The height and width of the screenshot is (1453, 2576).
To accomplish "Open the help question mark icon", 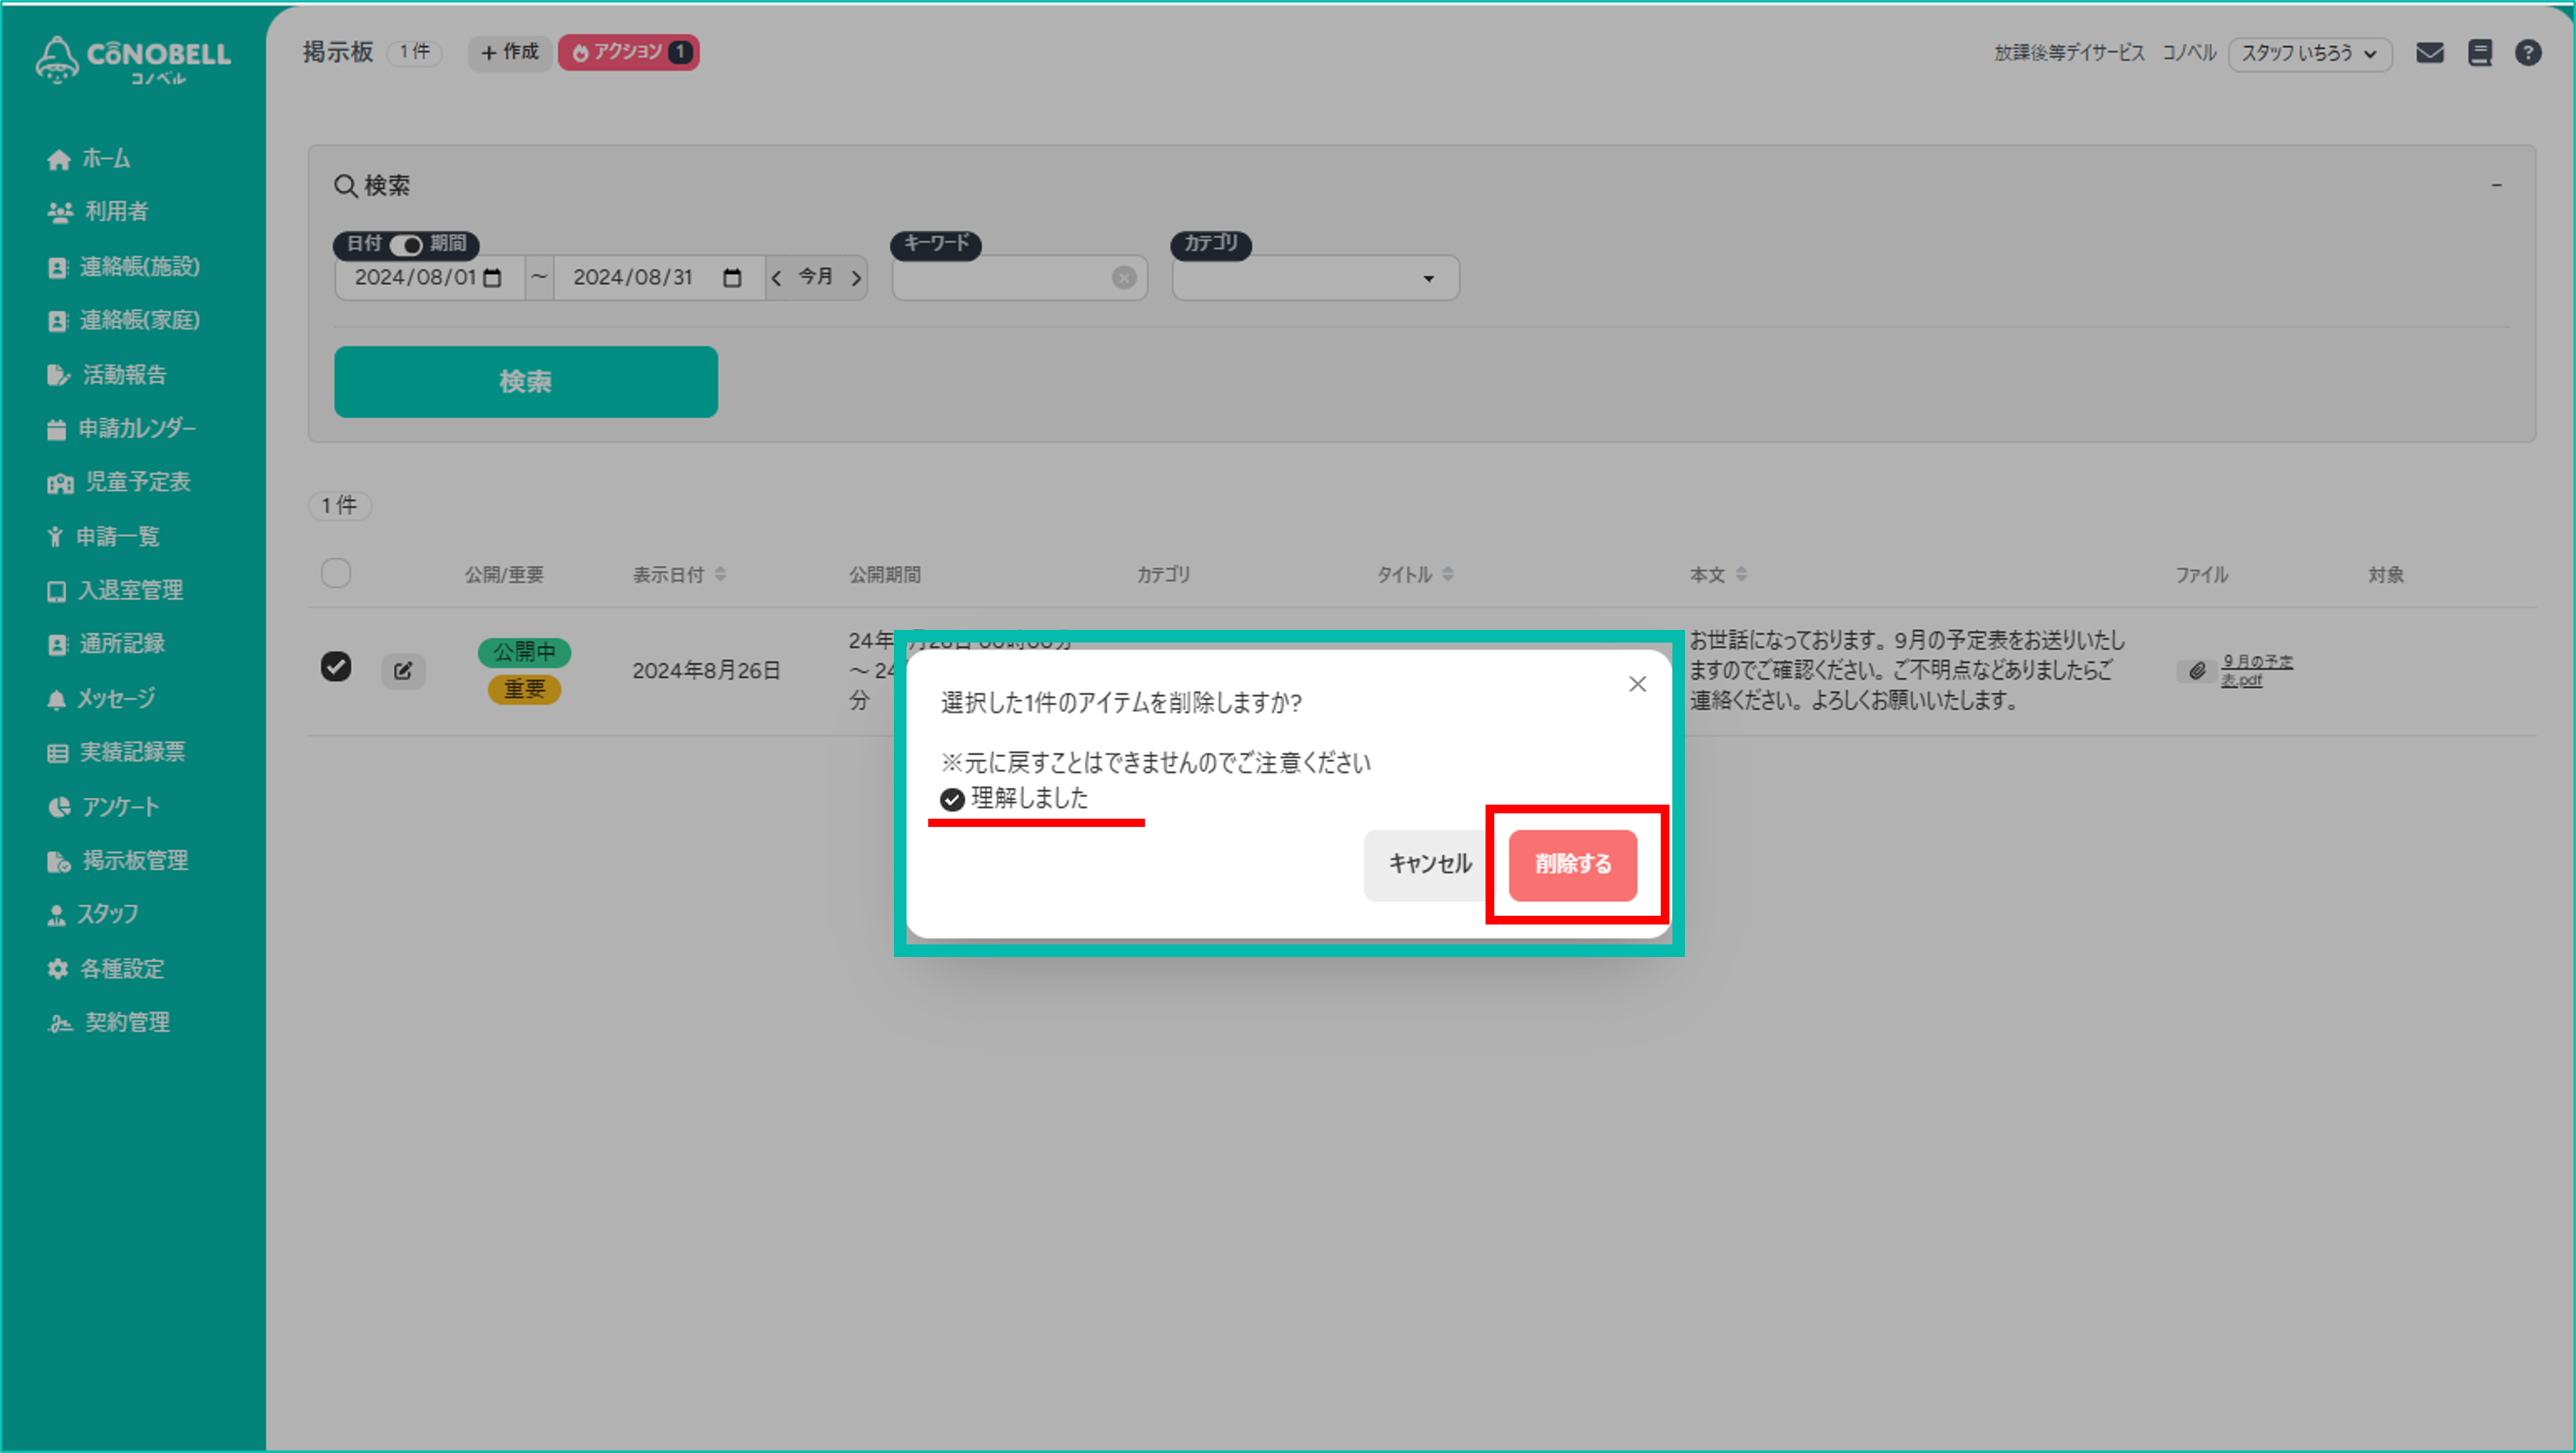I will point(2528,53).
